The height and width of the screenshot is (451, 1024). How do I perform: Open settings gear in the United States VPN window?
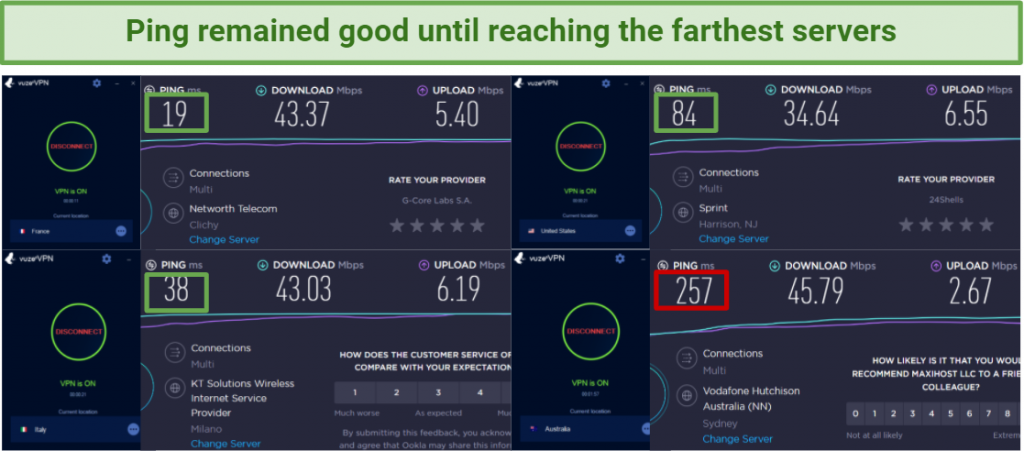pos(606,84)
